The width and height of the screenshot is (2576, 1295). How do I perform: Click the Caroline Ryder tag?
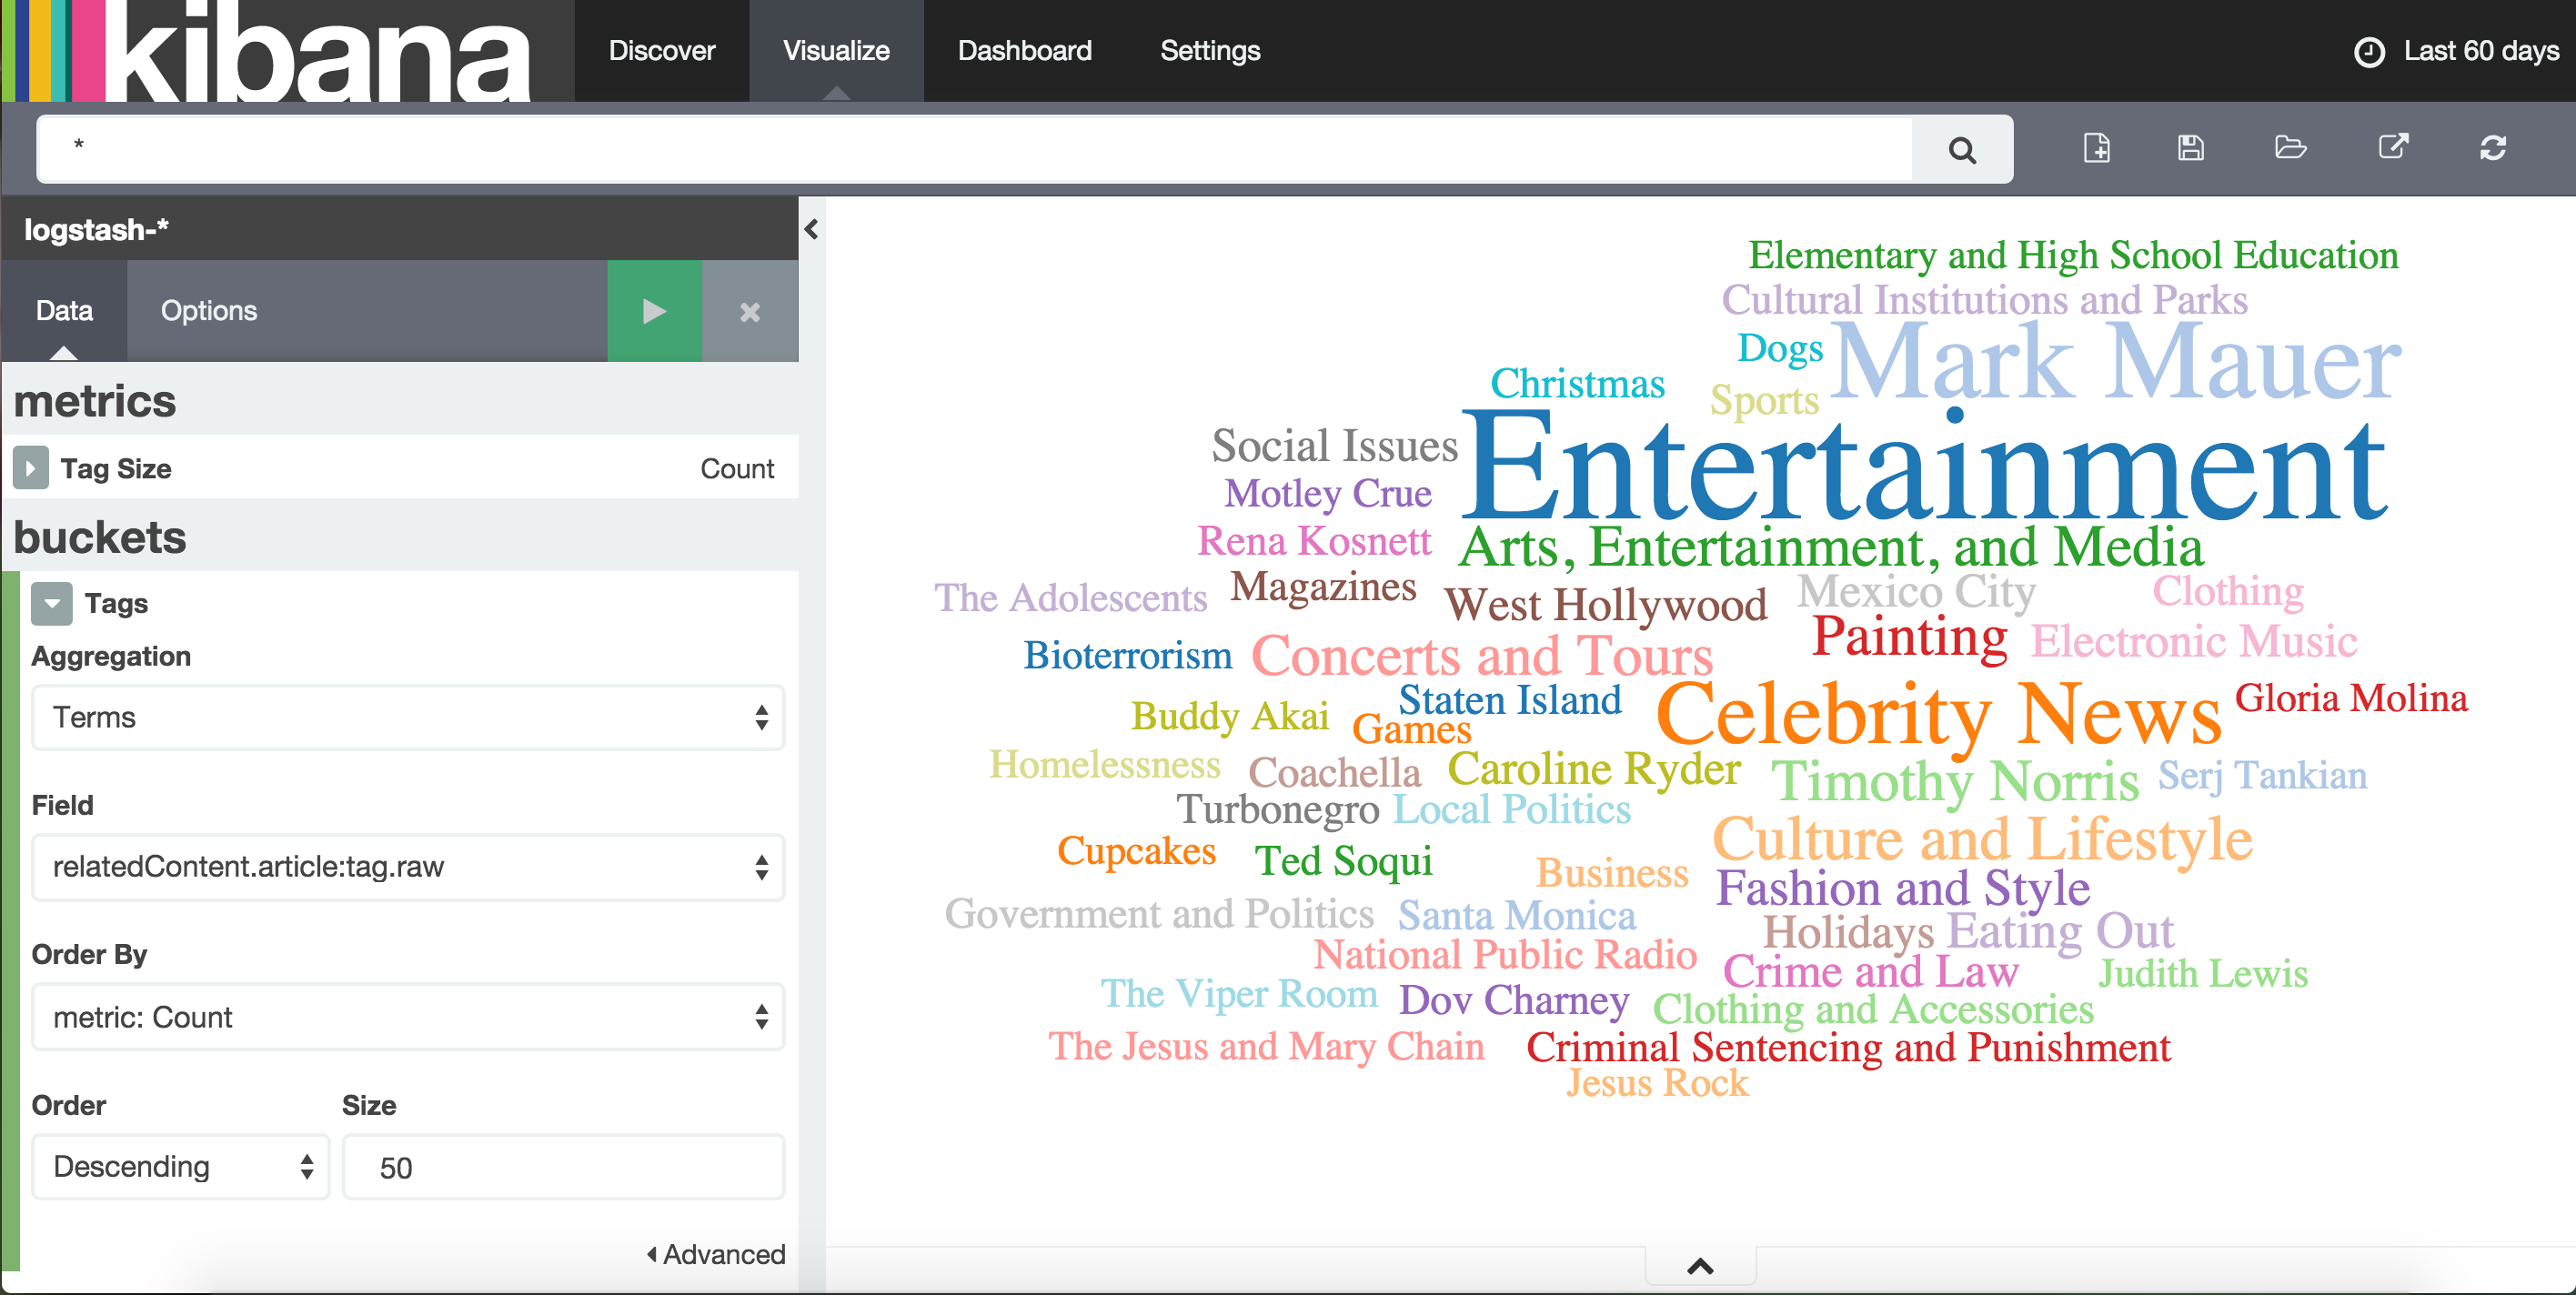[x=1594, y=770]
